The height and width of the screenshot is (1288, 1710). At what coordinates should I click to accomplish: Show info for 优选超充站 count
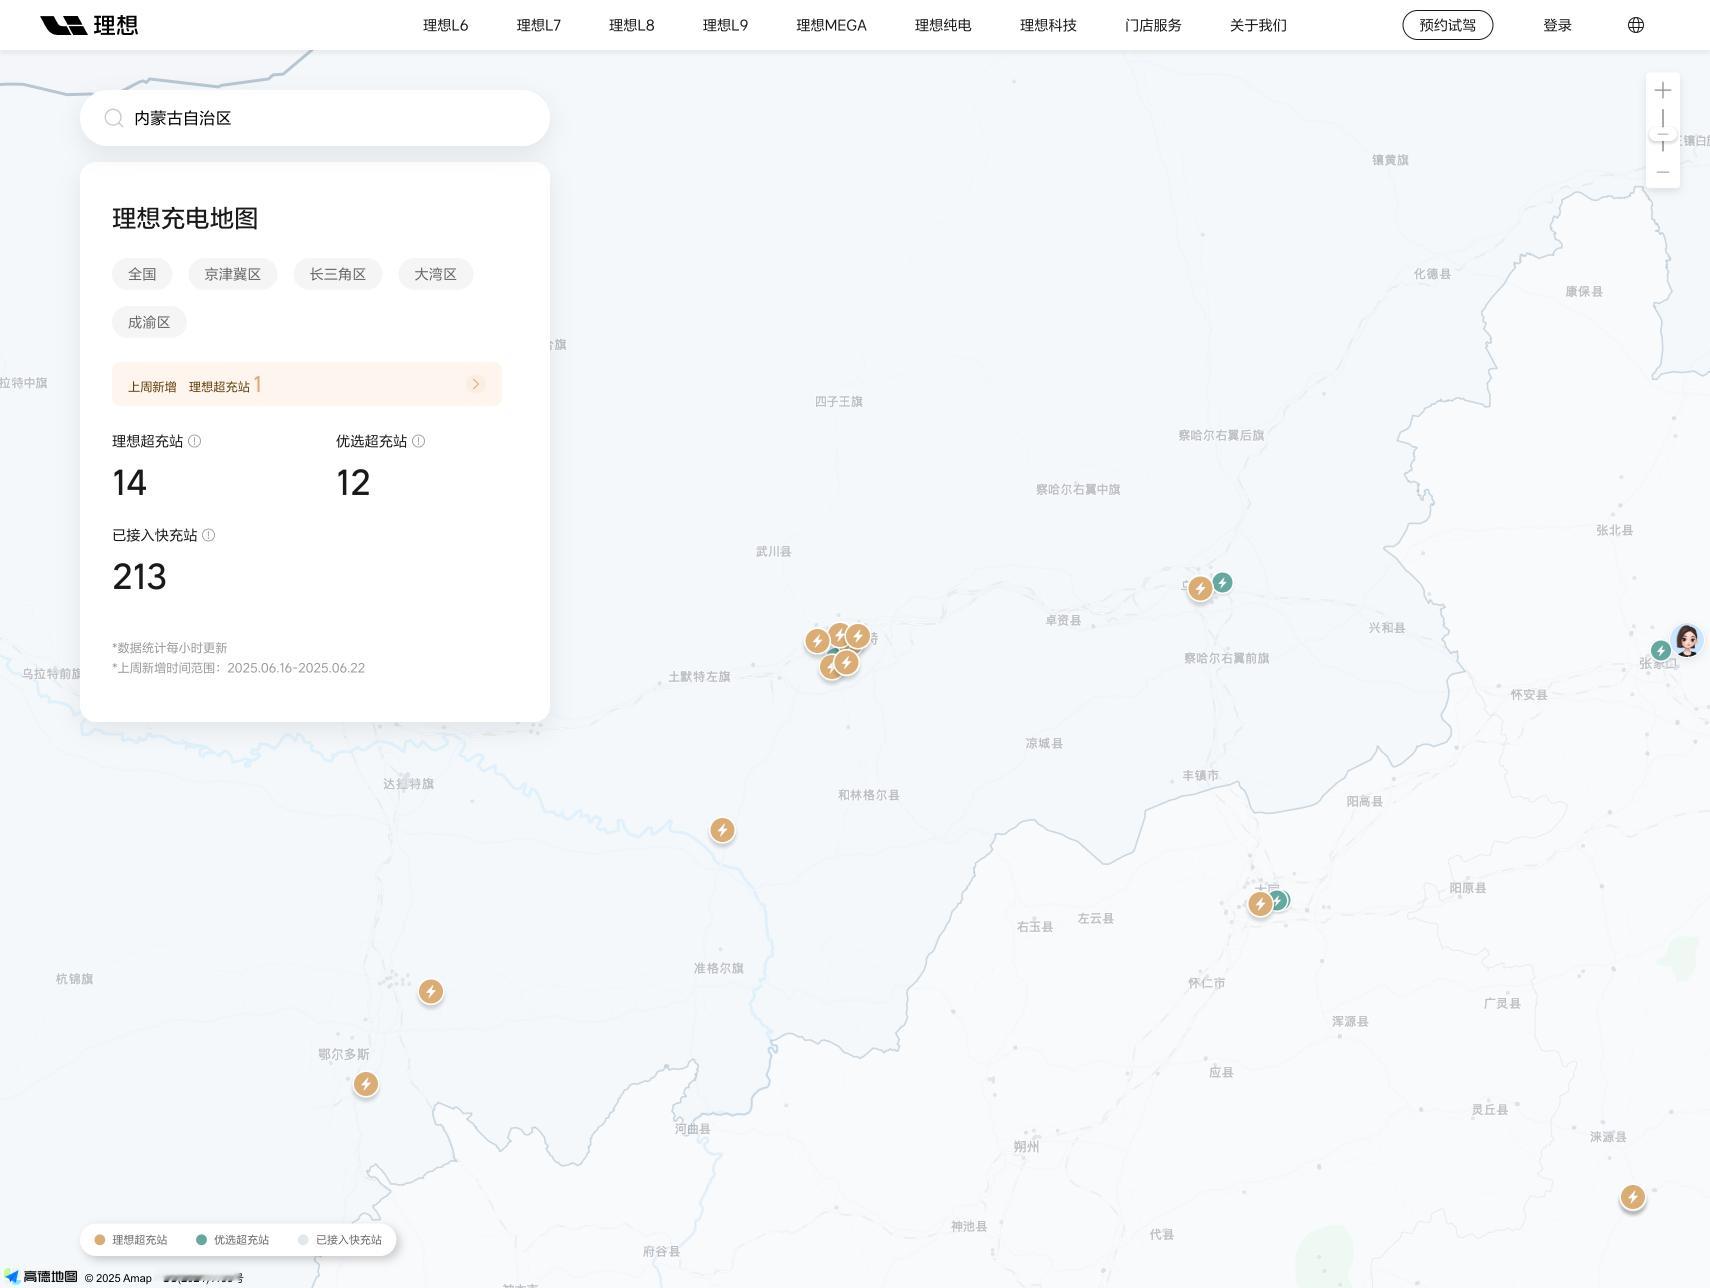click(x=419, y=441)
